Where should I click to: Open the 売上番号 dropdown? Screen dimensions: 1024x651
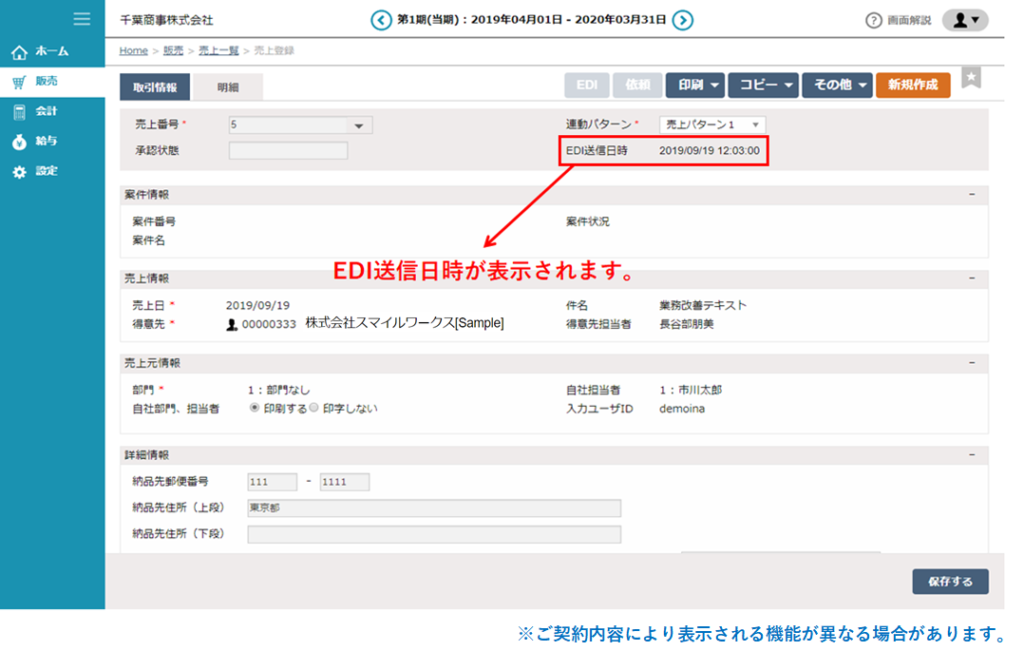tap(358, 126)
